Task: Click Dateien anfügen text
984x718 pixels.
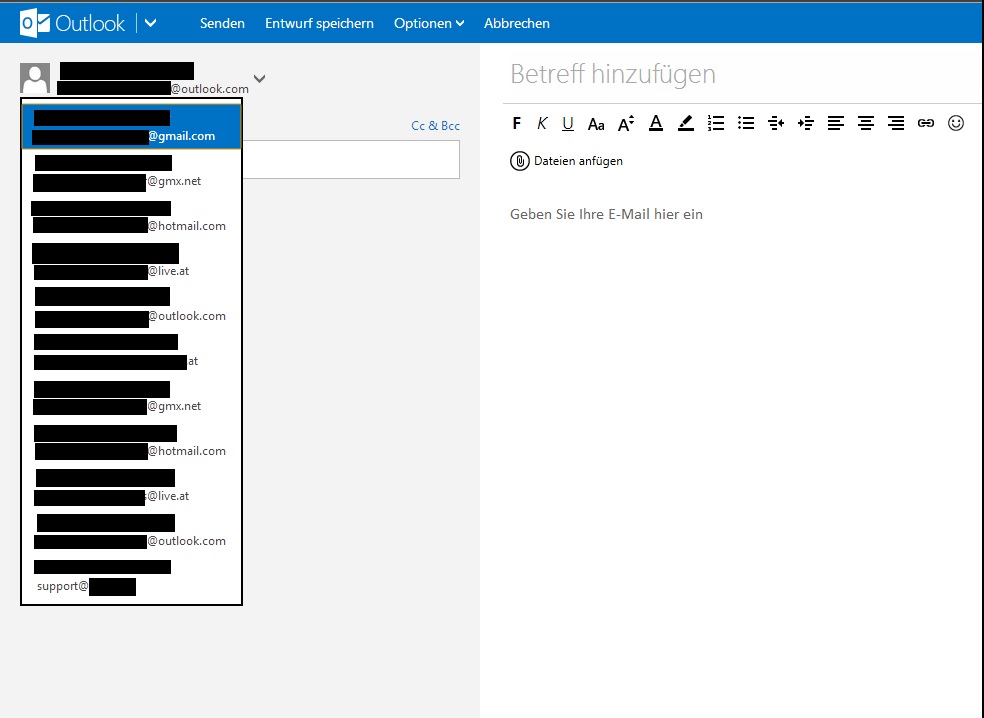Action: (x=579, y=161)
